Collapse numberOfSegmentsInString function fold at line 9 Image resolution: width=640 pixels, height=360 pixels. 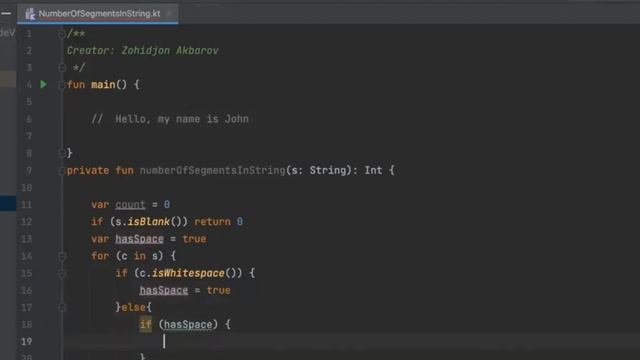(62, 171)
